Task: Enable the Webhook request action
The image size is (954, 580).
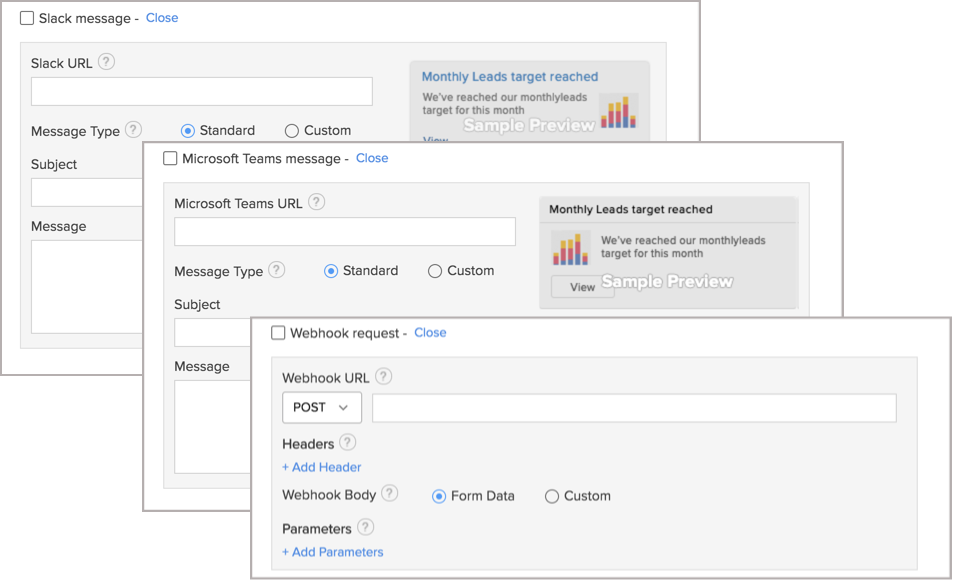Action: (x=277, y=332)
